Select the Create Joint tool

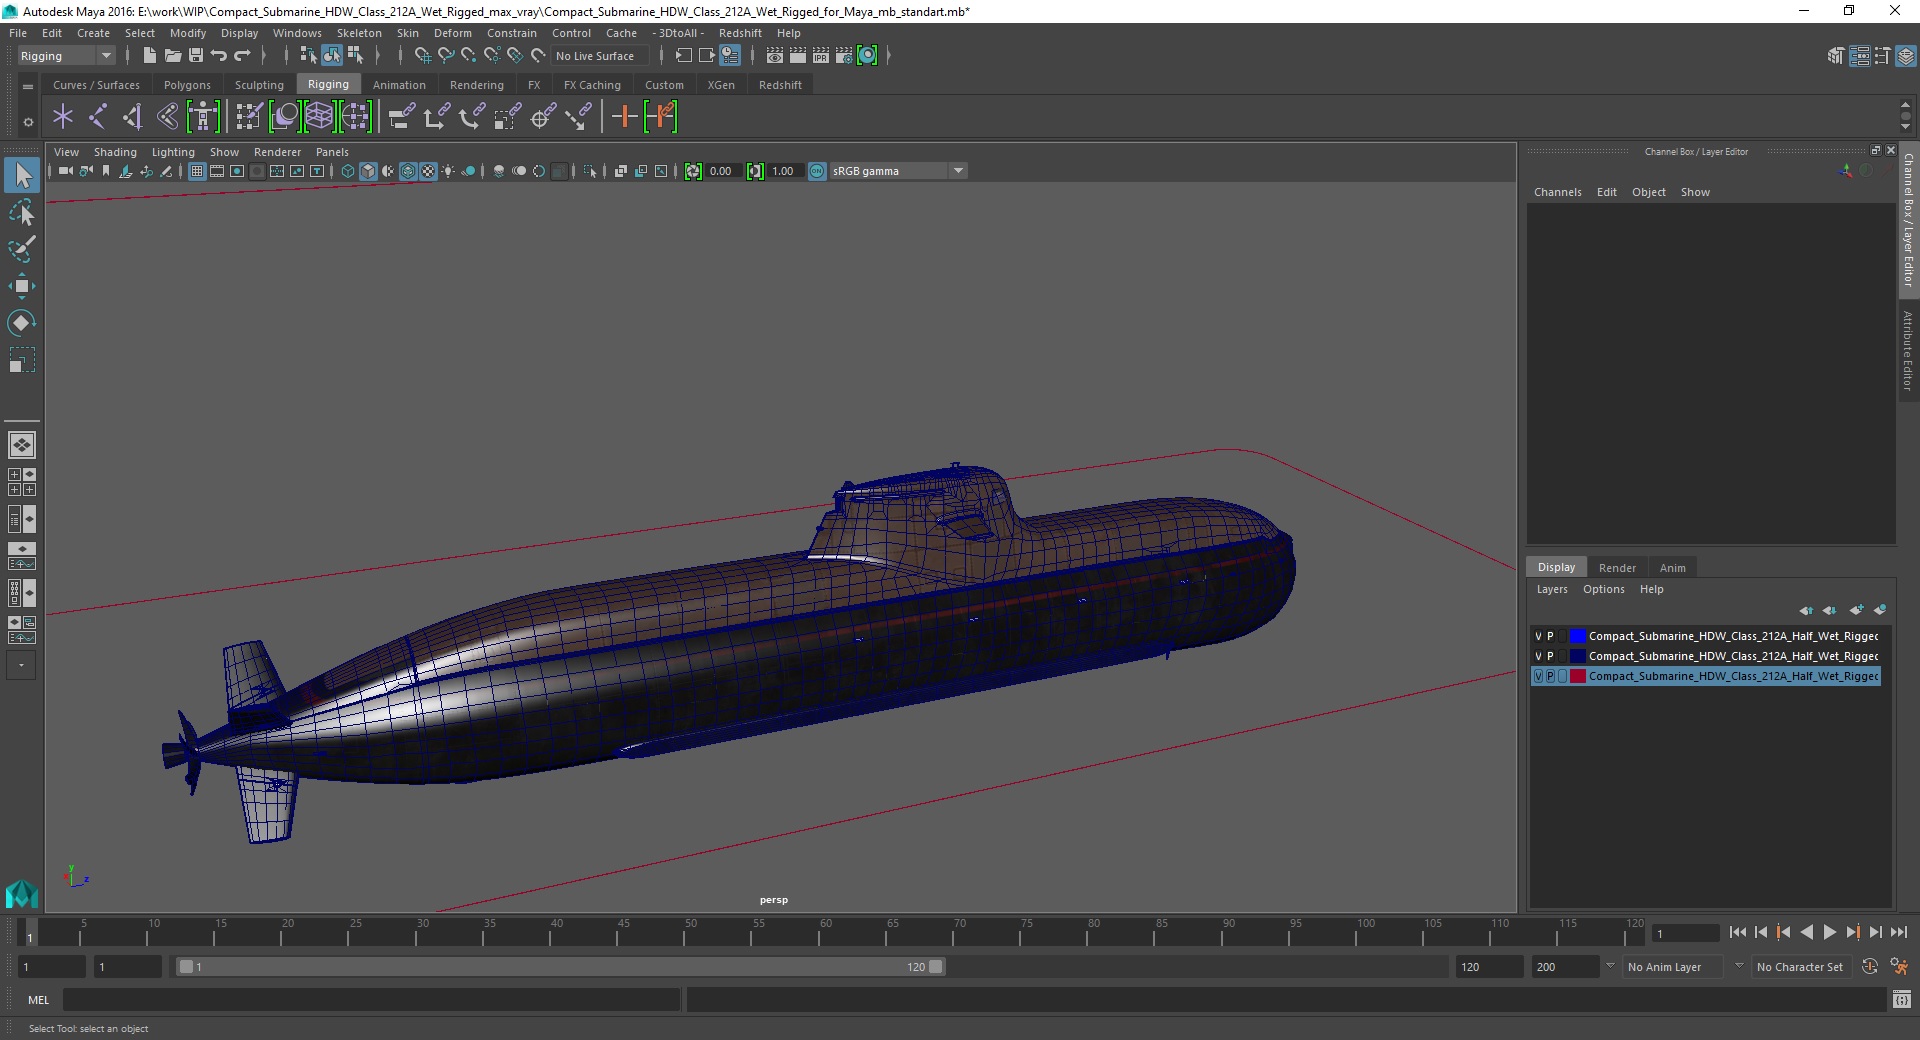[x=98, y=117]
